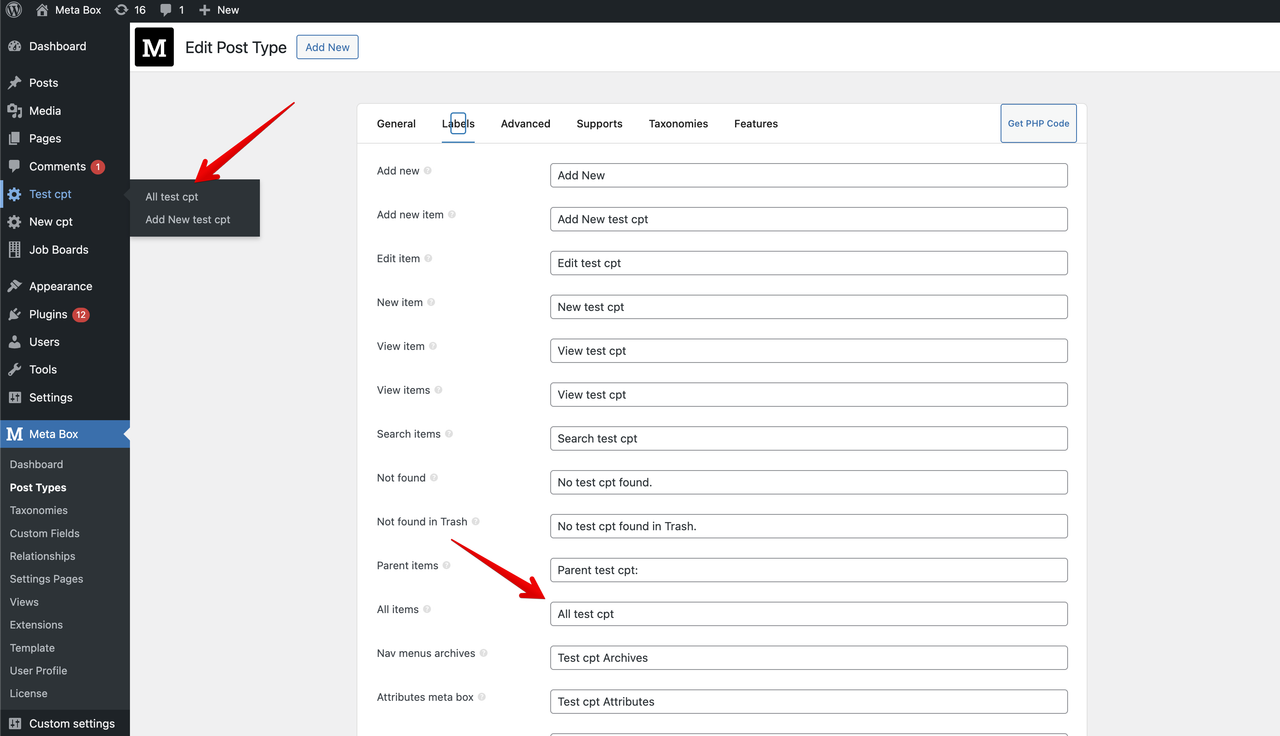Screen dimensions: 1280x736
Task: Click help icon beside All items
Action: point(427,610)
